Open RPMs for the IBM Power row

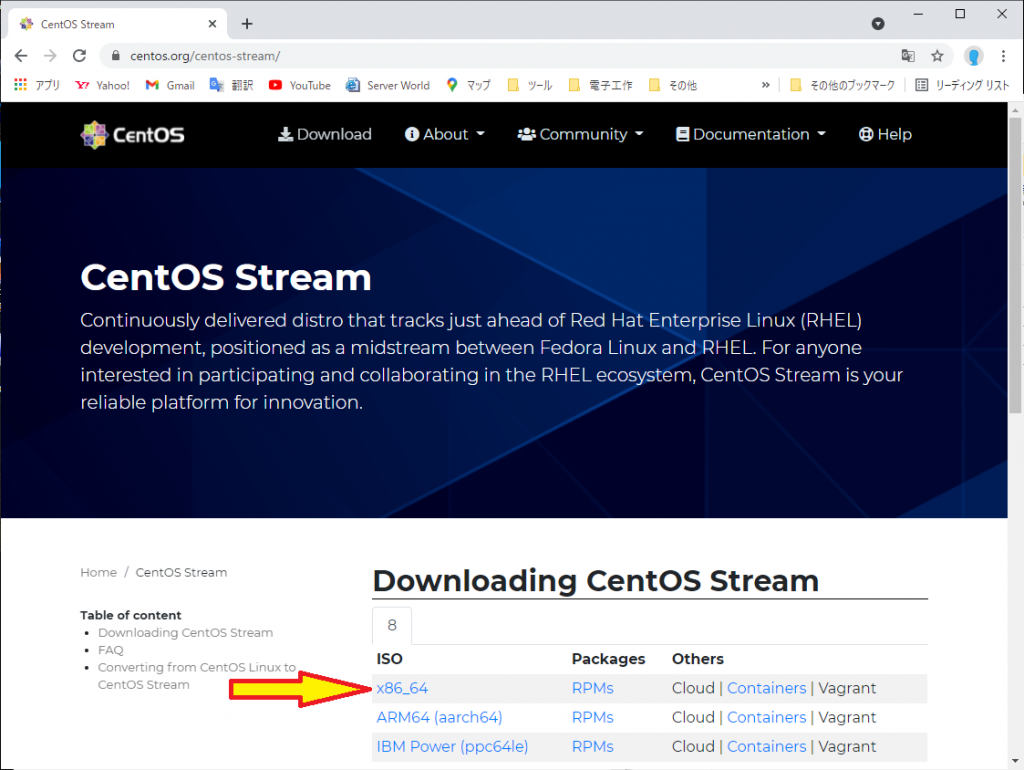pos(593,746)
